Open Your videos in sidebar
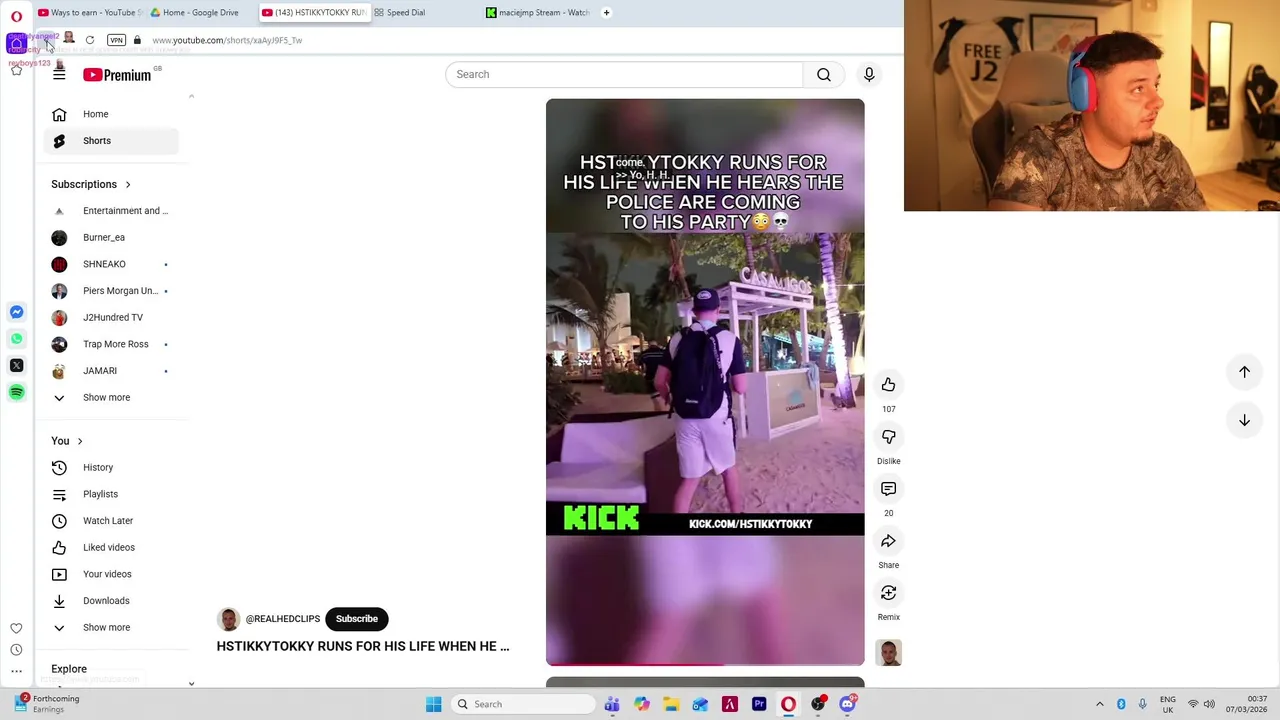1280x720 pixels. pos(111,574)
